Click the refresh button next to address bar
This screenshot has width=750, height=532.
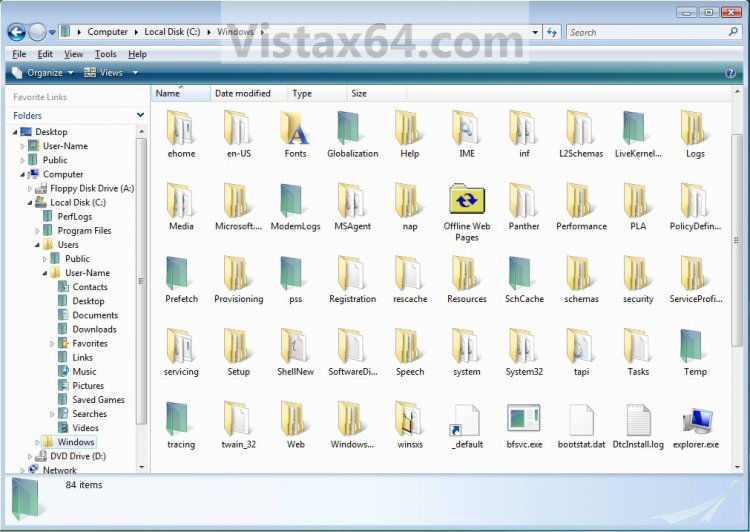[551, 32]
